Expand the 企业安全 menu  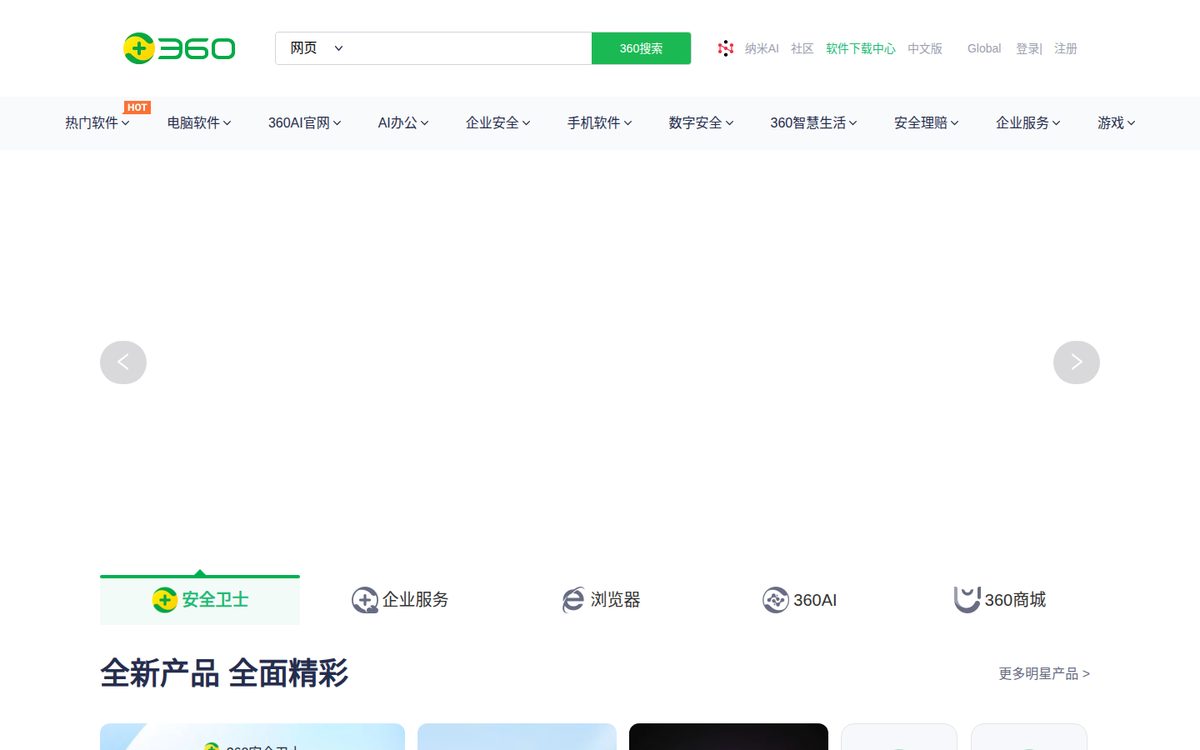pyautogui.click(x=498, y=123)
